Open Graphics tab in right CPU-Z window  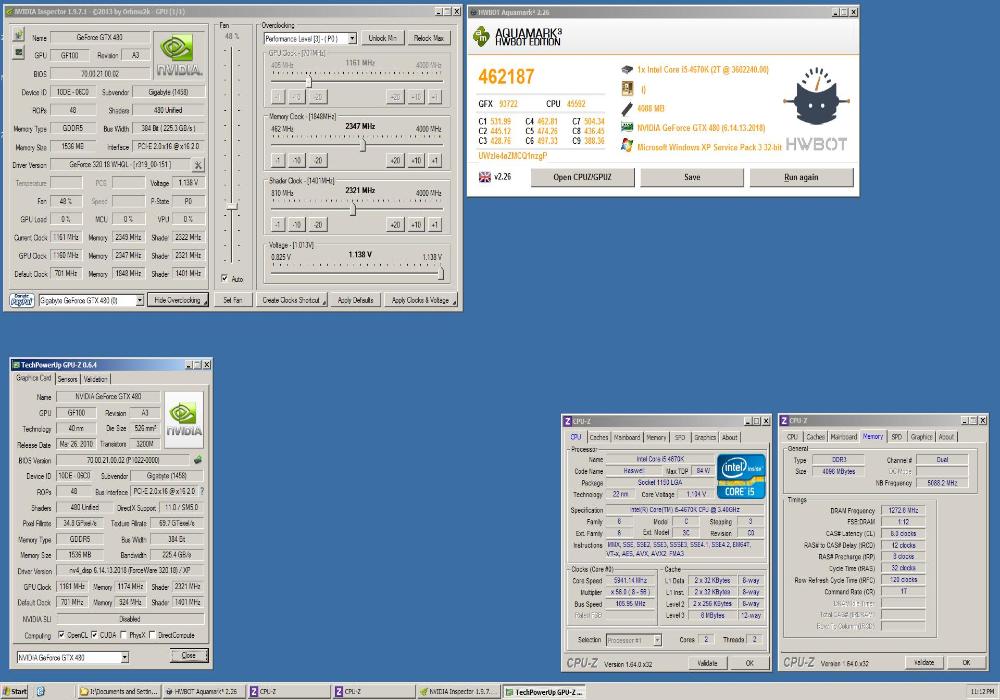tap(921, 437)
